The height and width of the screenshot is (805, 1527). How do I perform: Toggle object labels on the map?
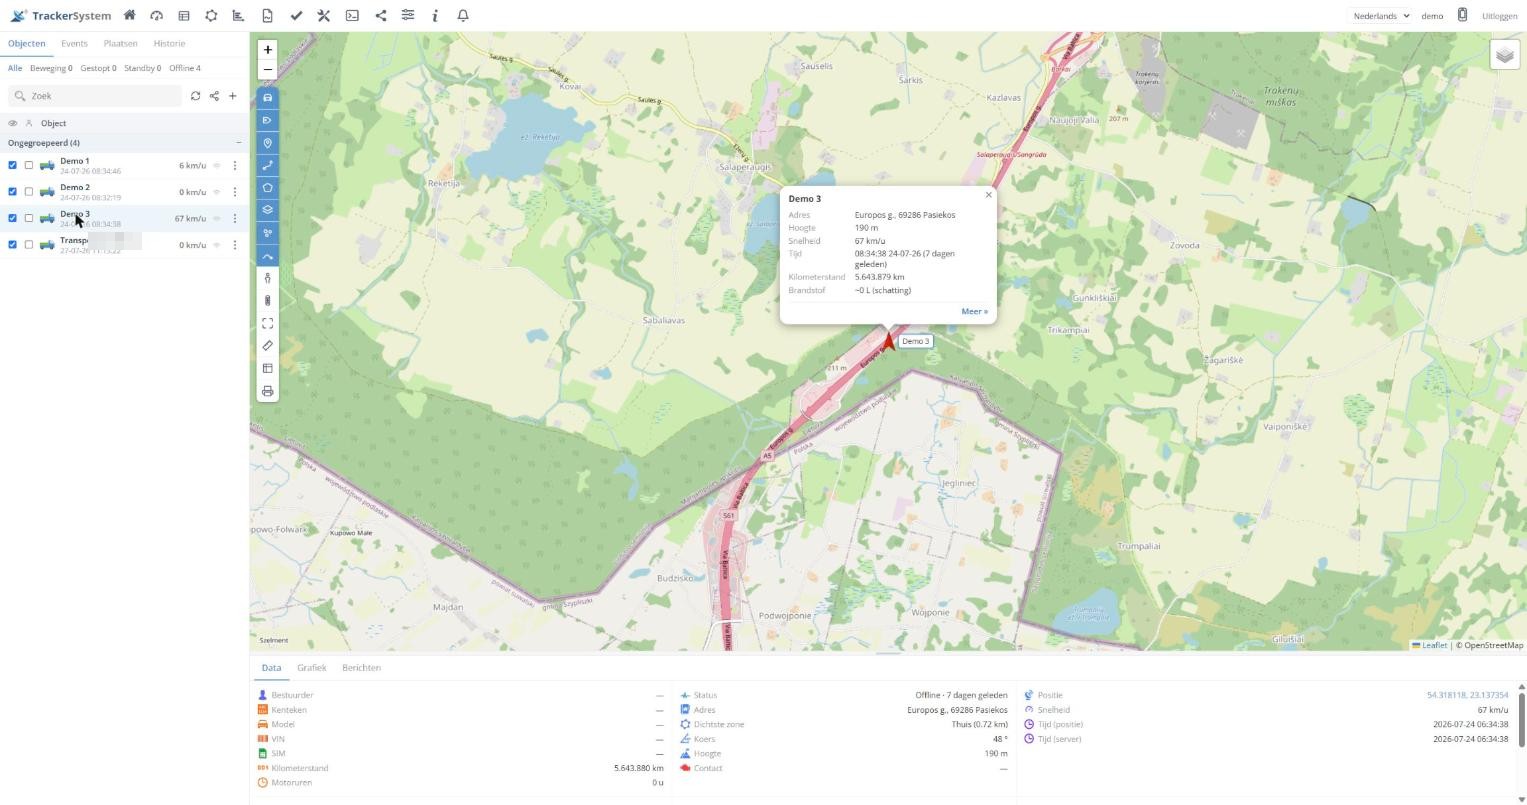(267, 120)
